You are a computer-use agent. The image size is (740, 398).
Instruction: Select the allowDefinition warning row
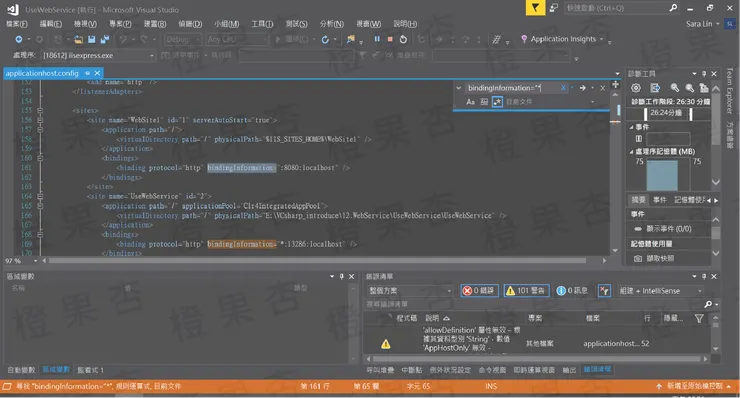point(537,340)
